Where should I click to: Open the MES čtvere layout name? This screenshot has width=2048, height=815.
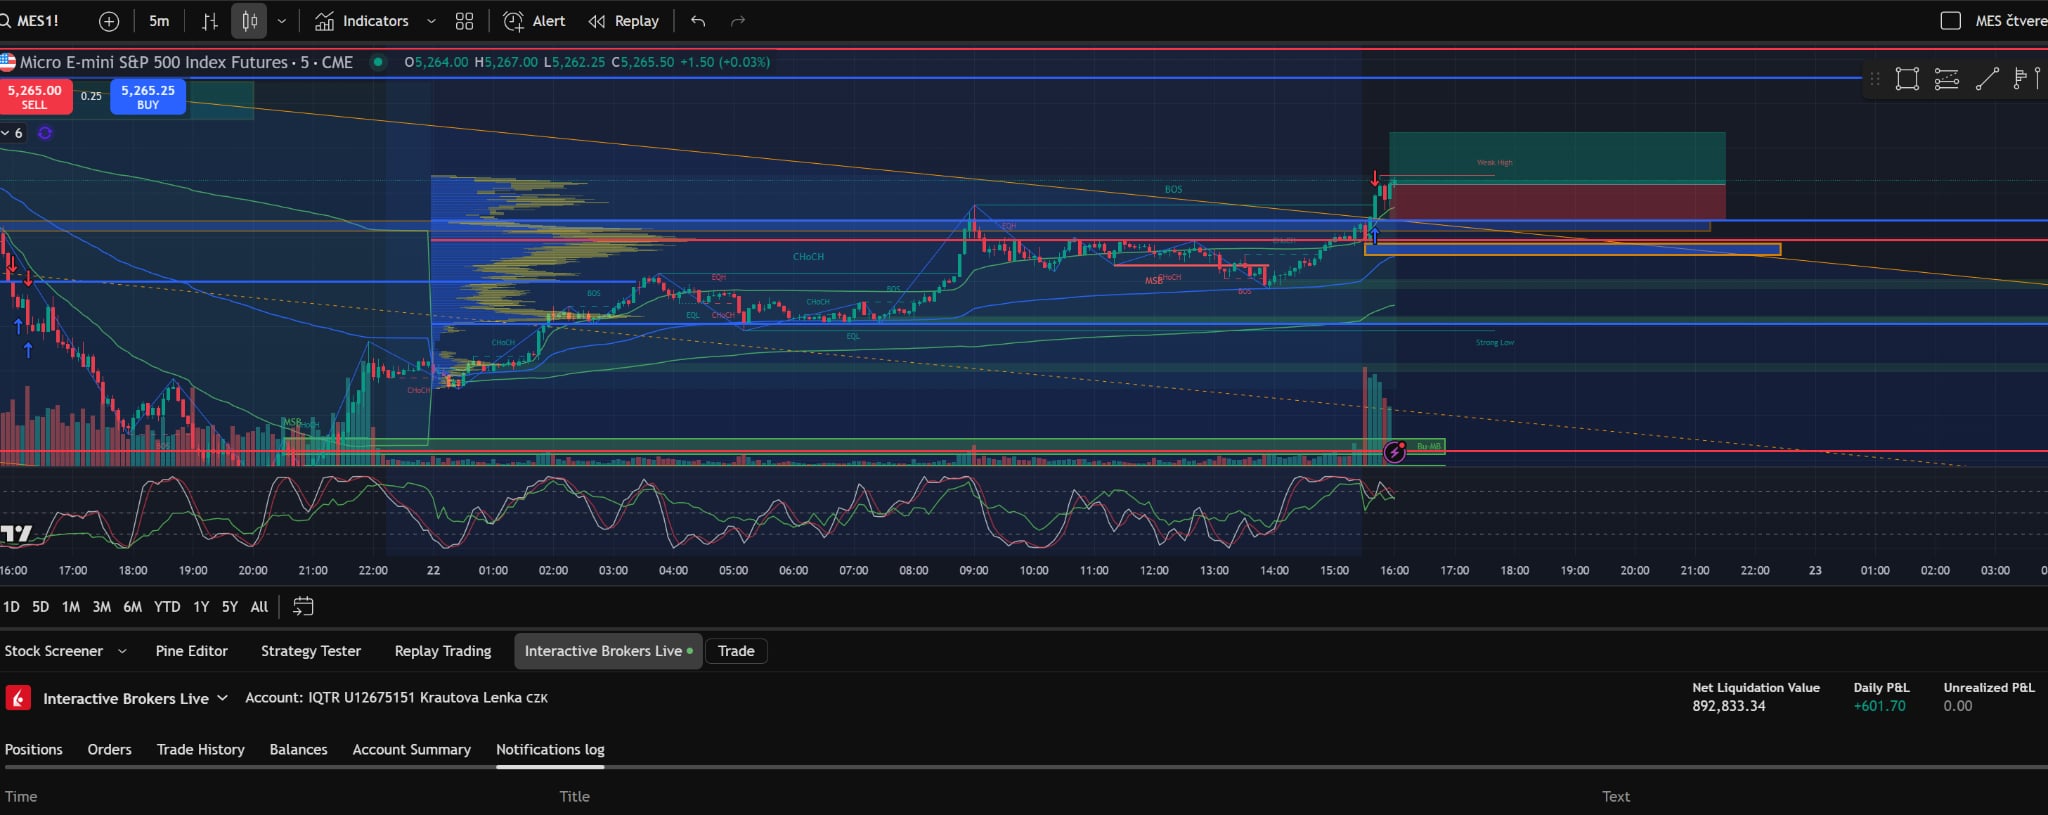point(2011,21)
